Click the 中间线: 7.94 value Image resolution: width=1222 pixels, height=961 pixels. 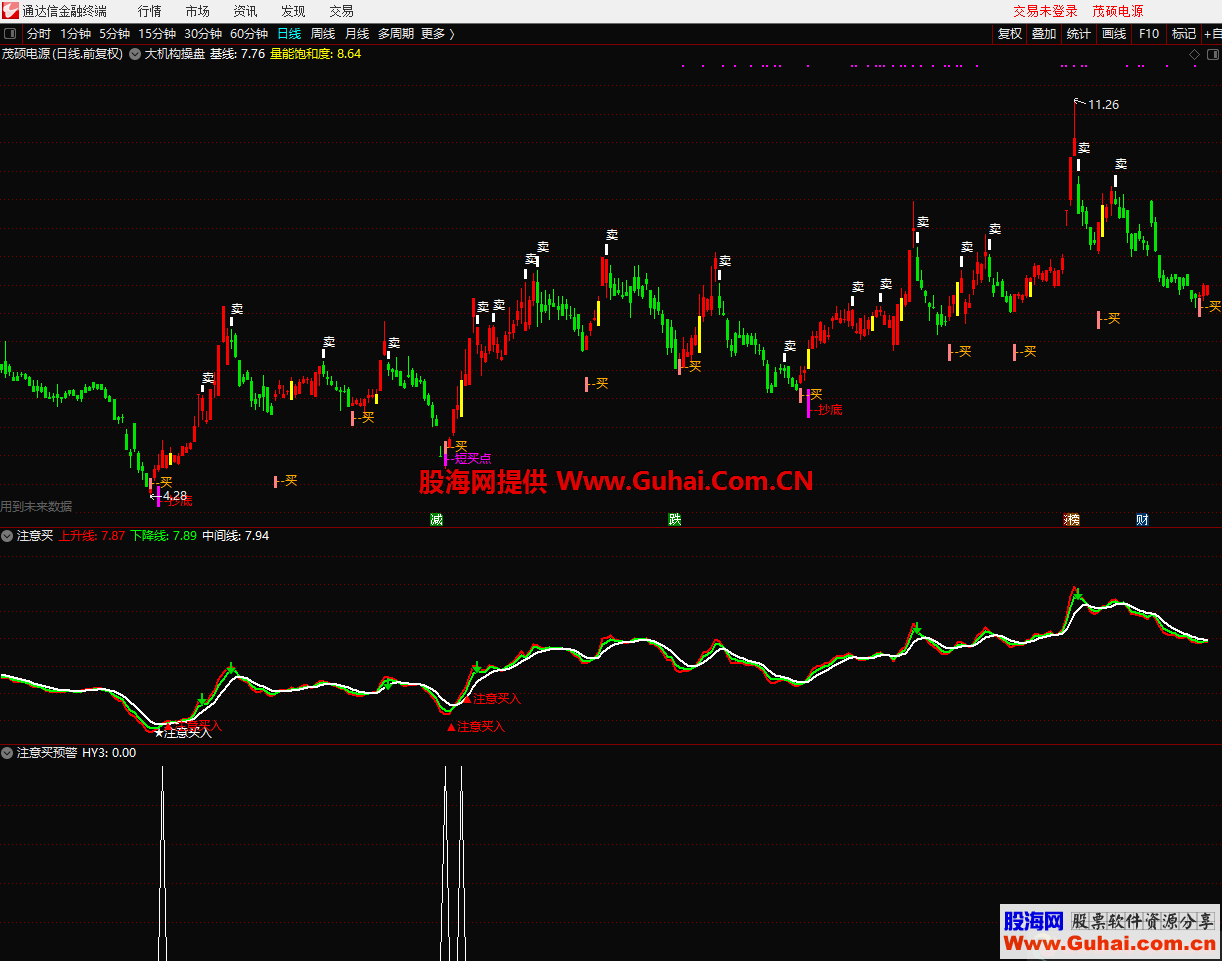click(236, 536)
